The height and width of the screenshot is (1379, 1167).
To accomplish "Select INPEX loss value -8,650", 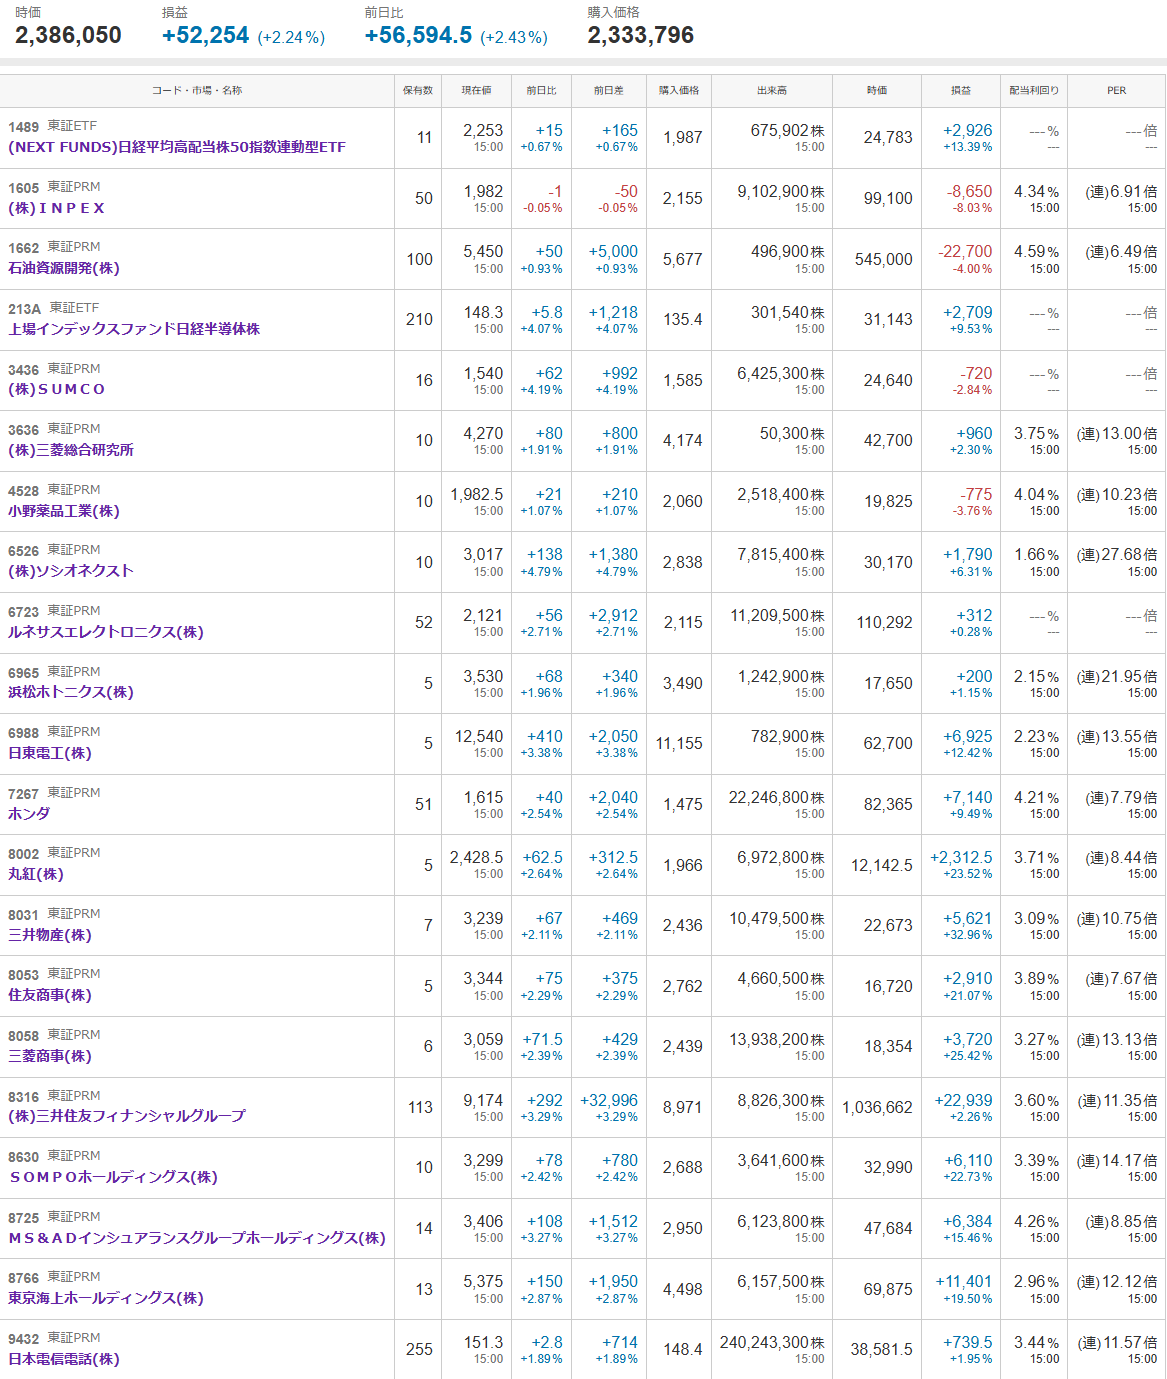I will 970,191.
